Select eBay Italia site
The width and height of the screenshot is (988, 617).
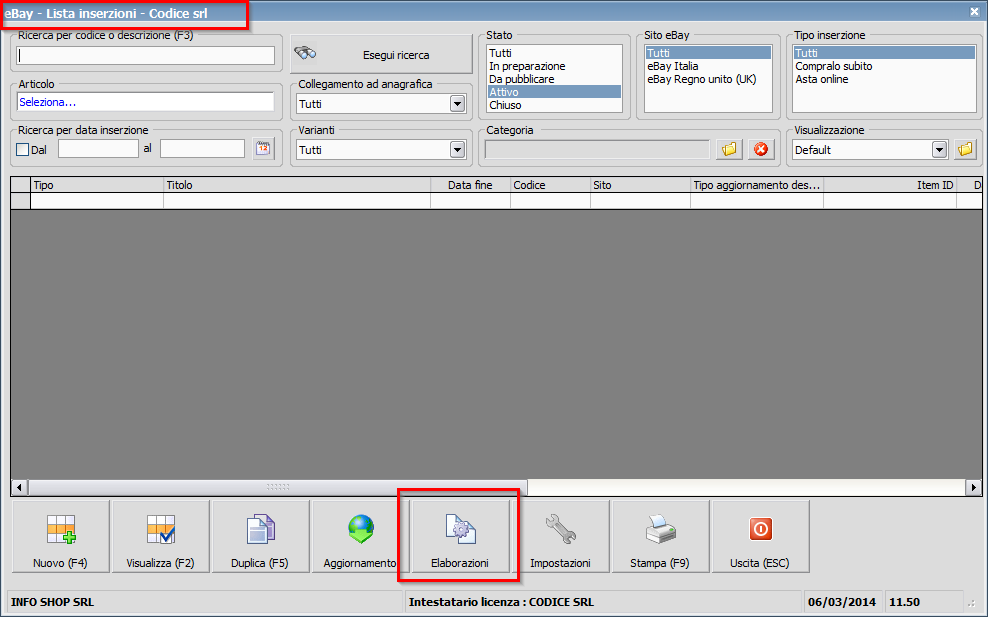(x=708, y=66)
